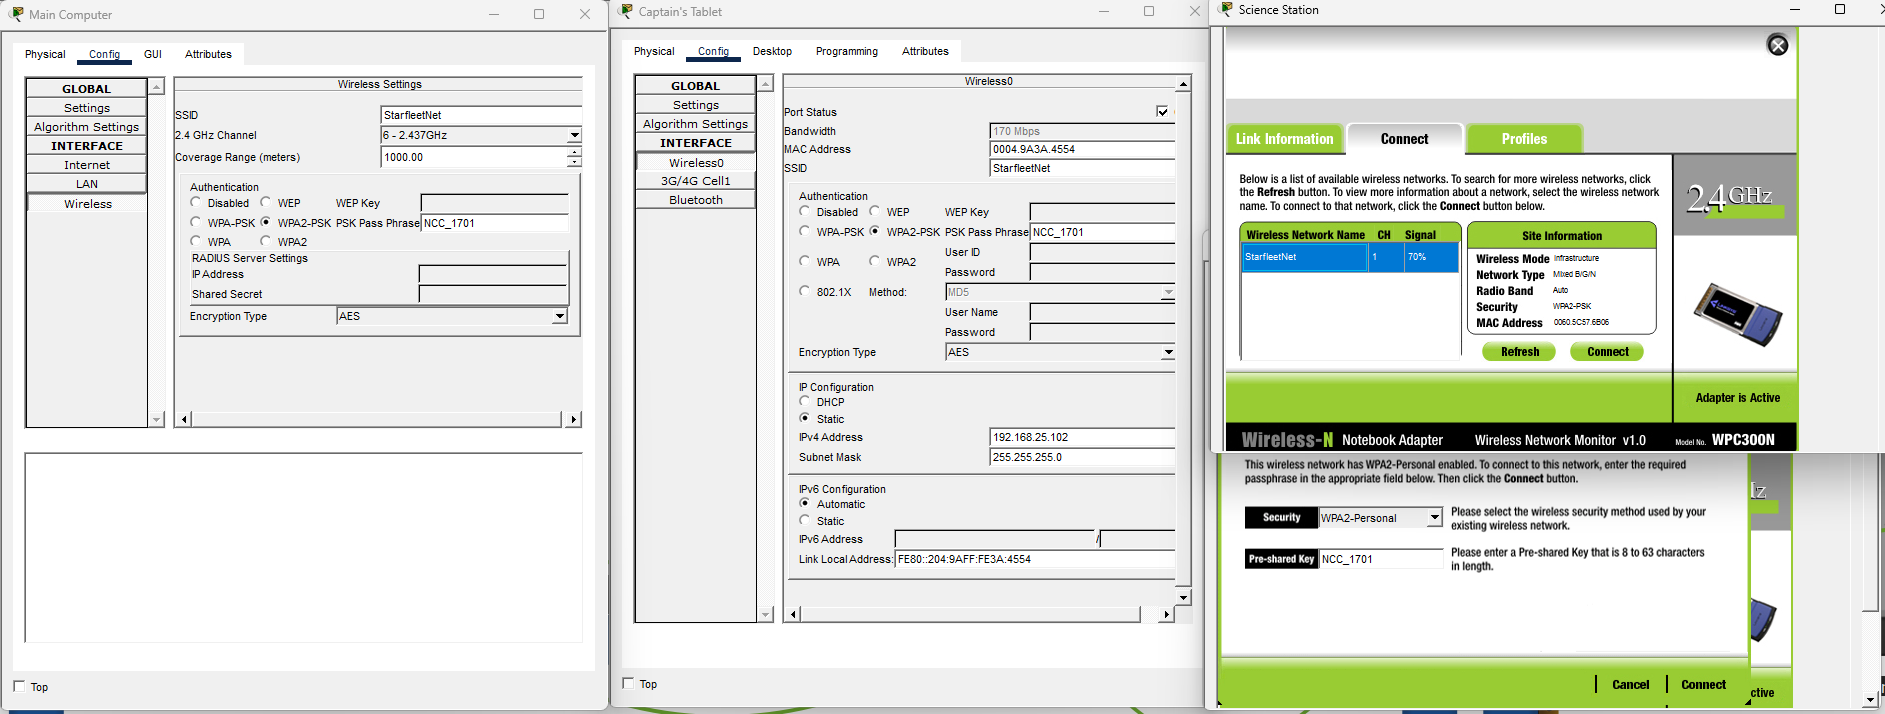Click green Connect button under Site Information

1607,352
